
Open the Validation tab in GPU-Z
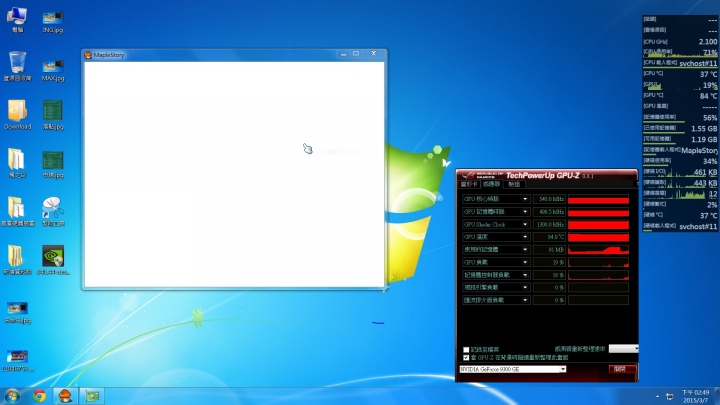(x=514, y=184)
